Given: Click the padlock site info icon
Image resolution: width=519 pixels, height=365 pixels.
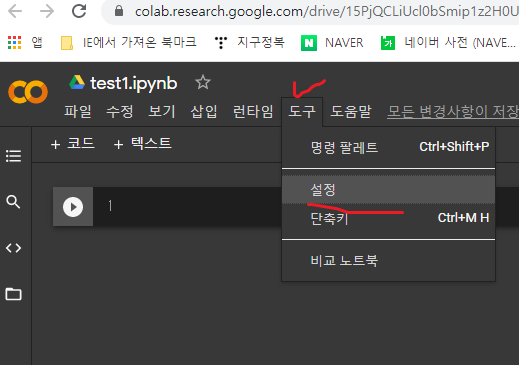Looking at the screenshot, I should pyautogui.click(x=119, y=11).
